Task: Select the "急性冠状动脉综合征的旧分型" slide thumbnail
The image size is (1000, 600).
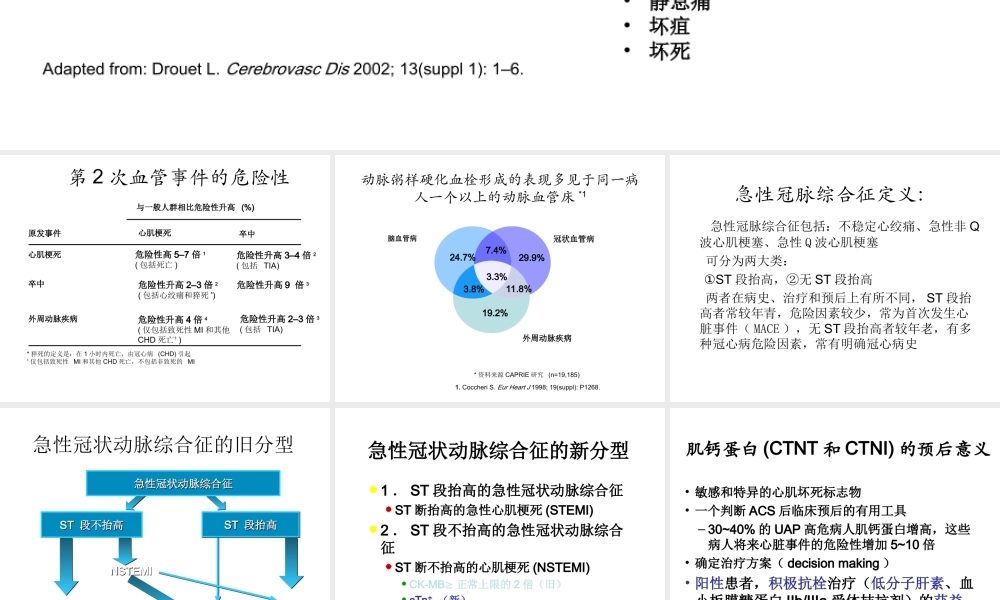Action: coord(165,500)
